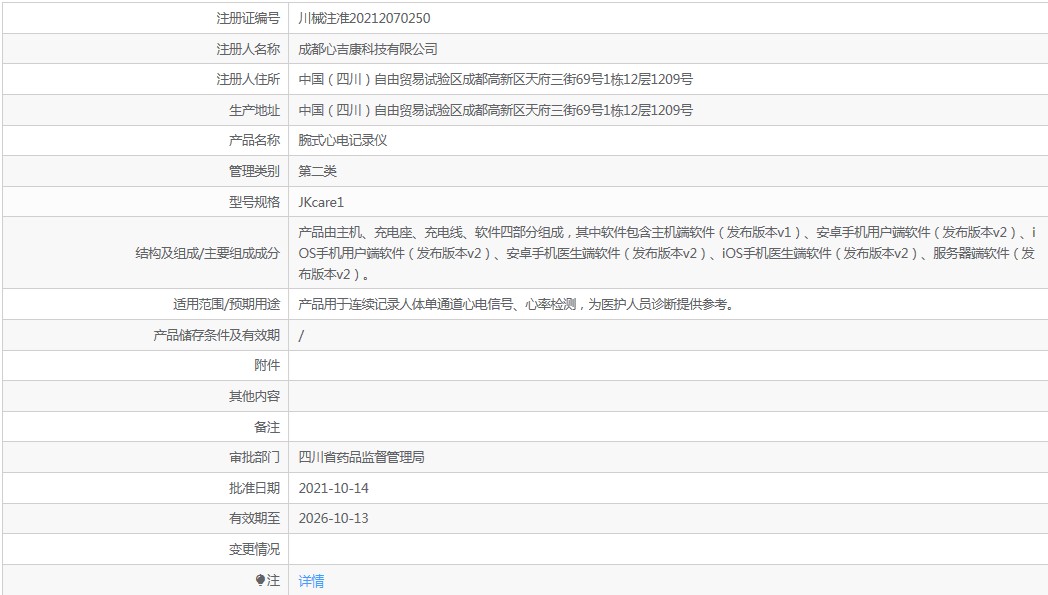Click the 有效期至 label
Image resolution: width=1048 pixels, height=595 pixels.
[254, 518]
